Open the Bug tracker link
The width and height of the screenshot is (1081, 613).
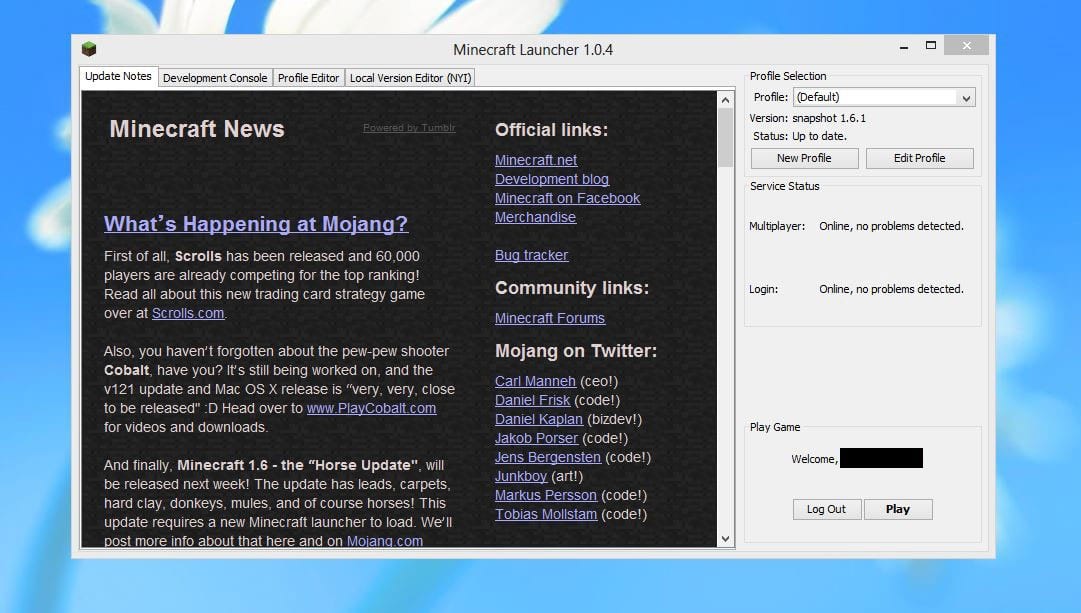pos(531,255)
